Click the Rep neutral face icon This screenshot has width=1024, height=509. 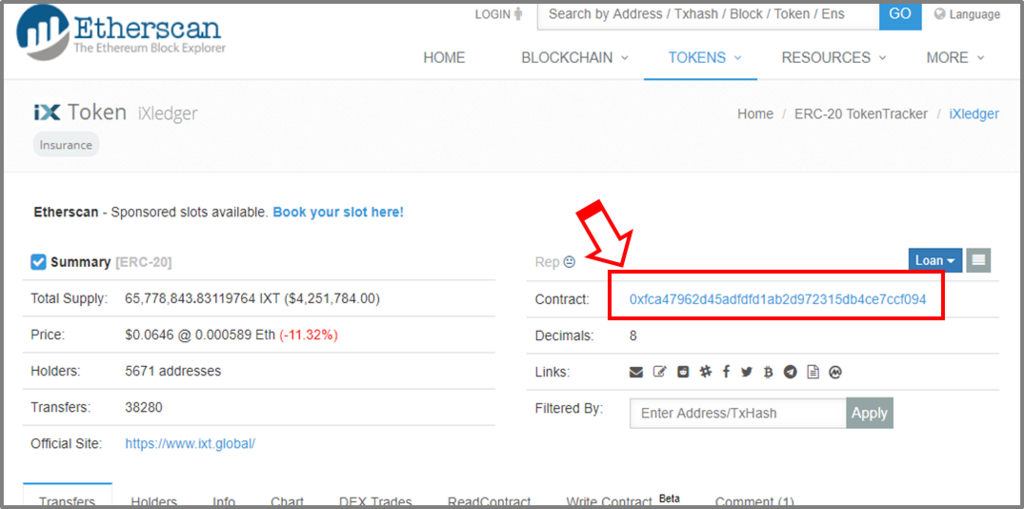pos(569,262)
